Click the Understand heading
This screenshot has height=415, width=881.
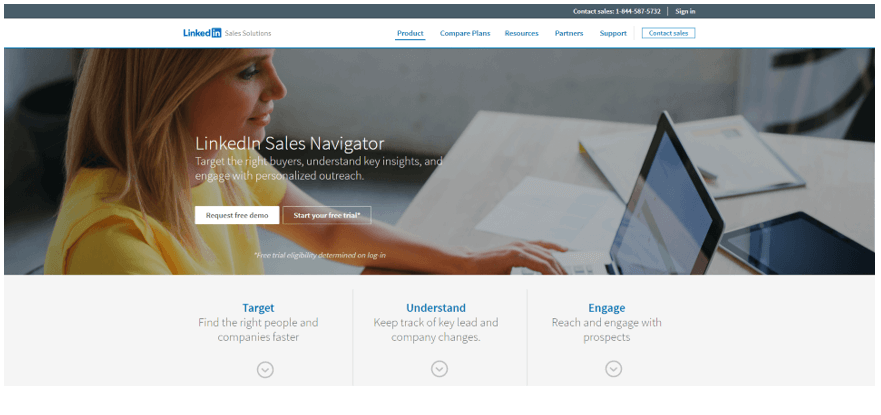coord(436,308)
